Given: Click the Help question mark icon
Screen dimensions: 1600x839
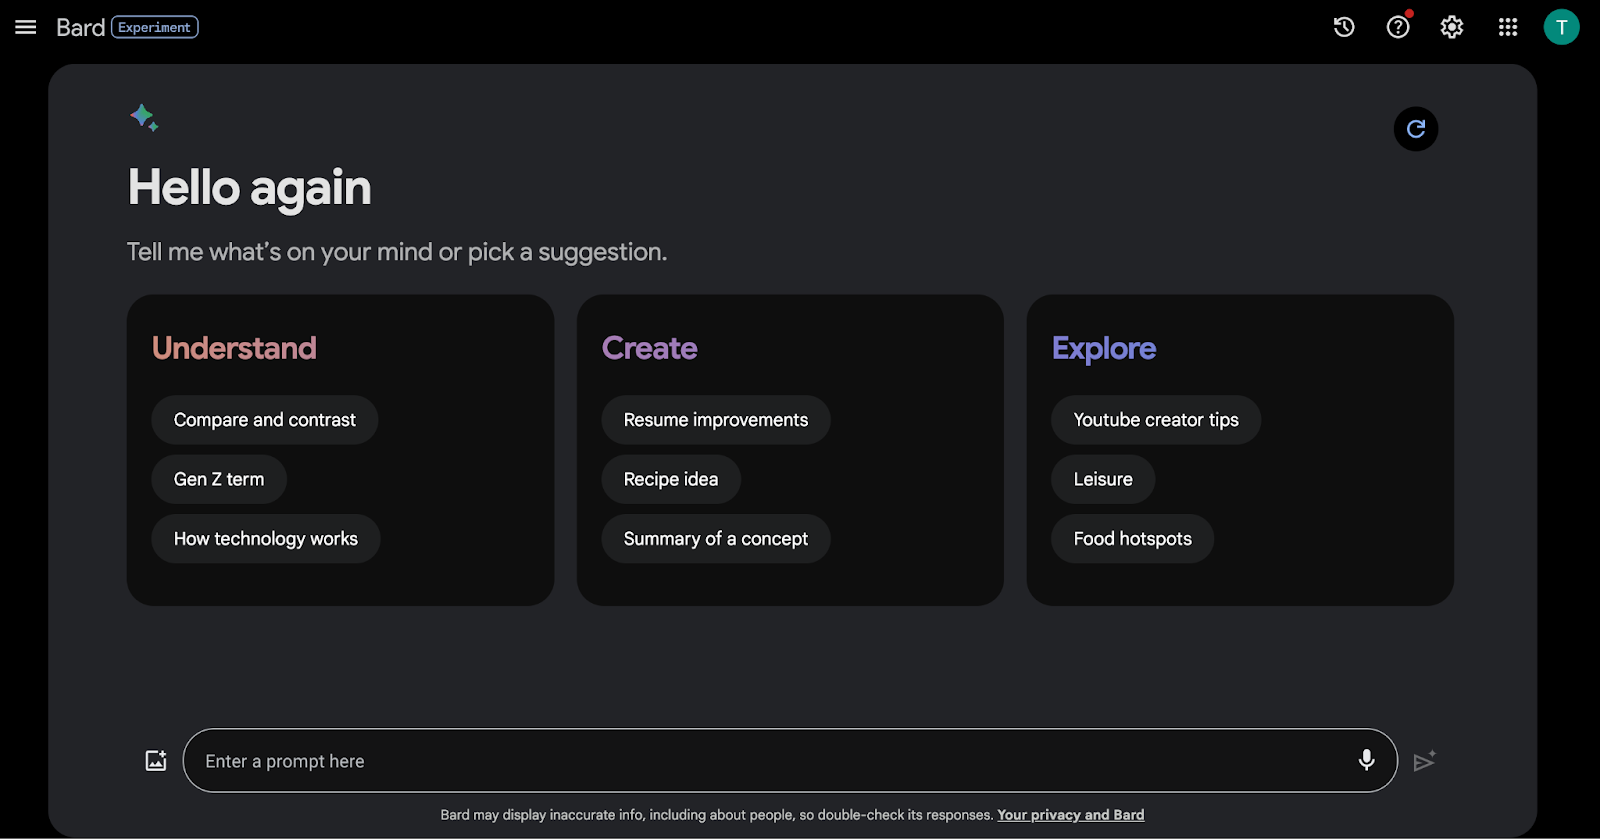Looking at the screenshot, I should (1398, 27).
